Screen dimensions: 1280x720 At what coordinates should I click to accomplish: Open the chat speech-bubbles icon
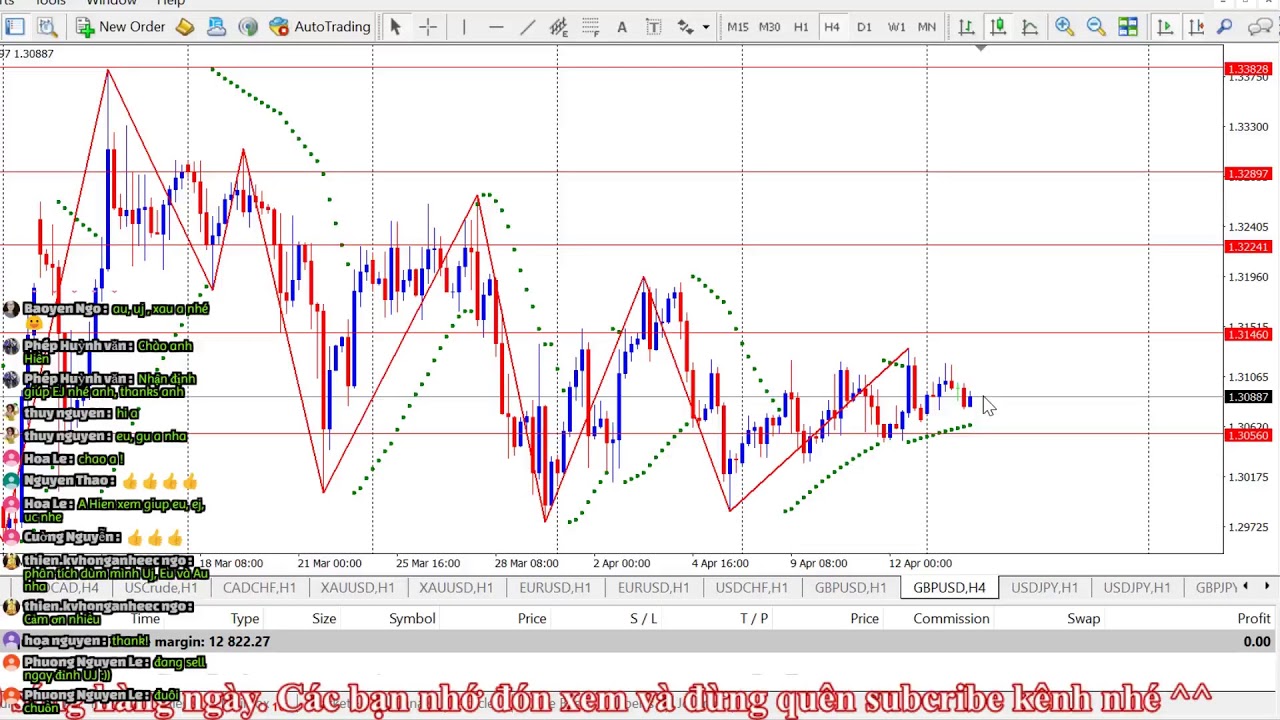(1260, 27)
